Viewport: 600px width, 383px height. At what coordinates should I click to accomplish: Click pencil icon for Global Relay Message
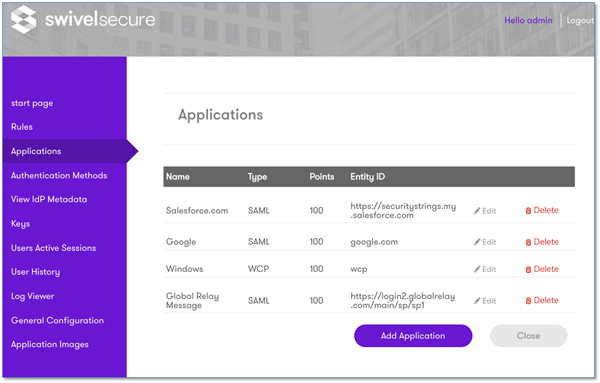(x=477, y=301)
